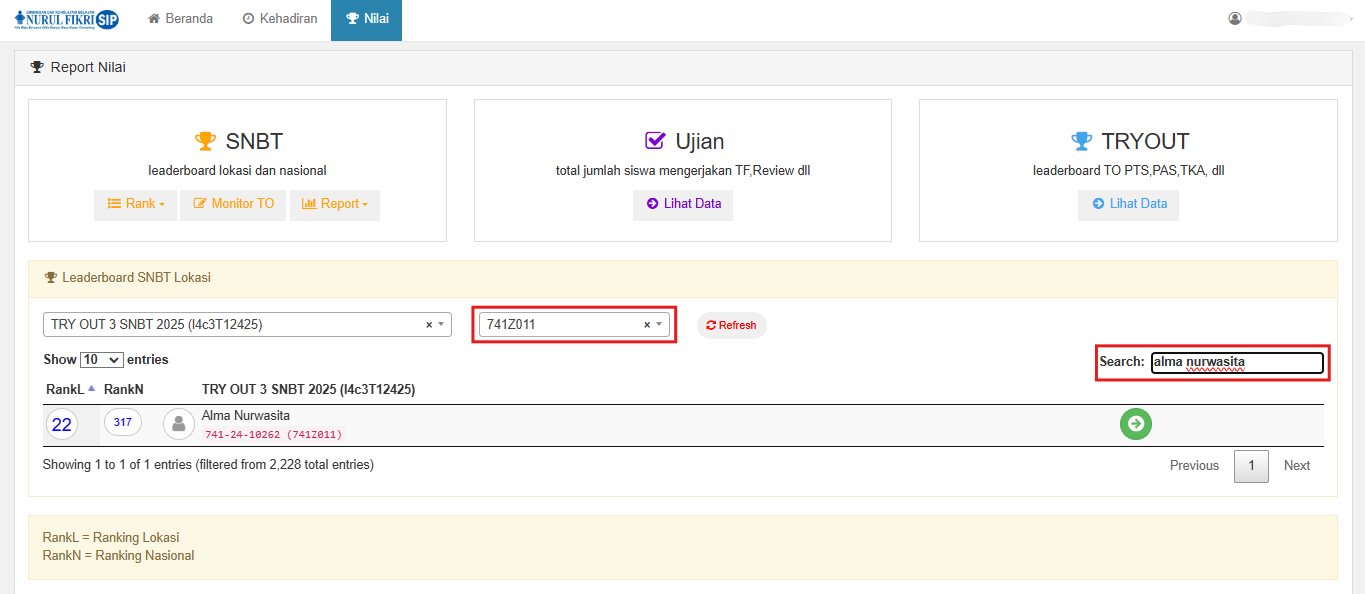Click Lihat Data under Ujian
Screen dimensions: 1365x594
[x=683, y=204]
